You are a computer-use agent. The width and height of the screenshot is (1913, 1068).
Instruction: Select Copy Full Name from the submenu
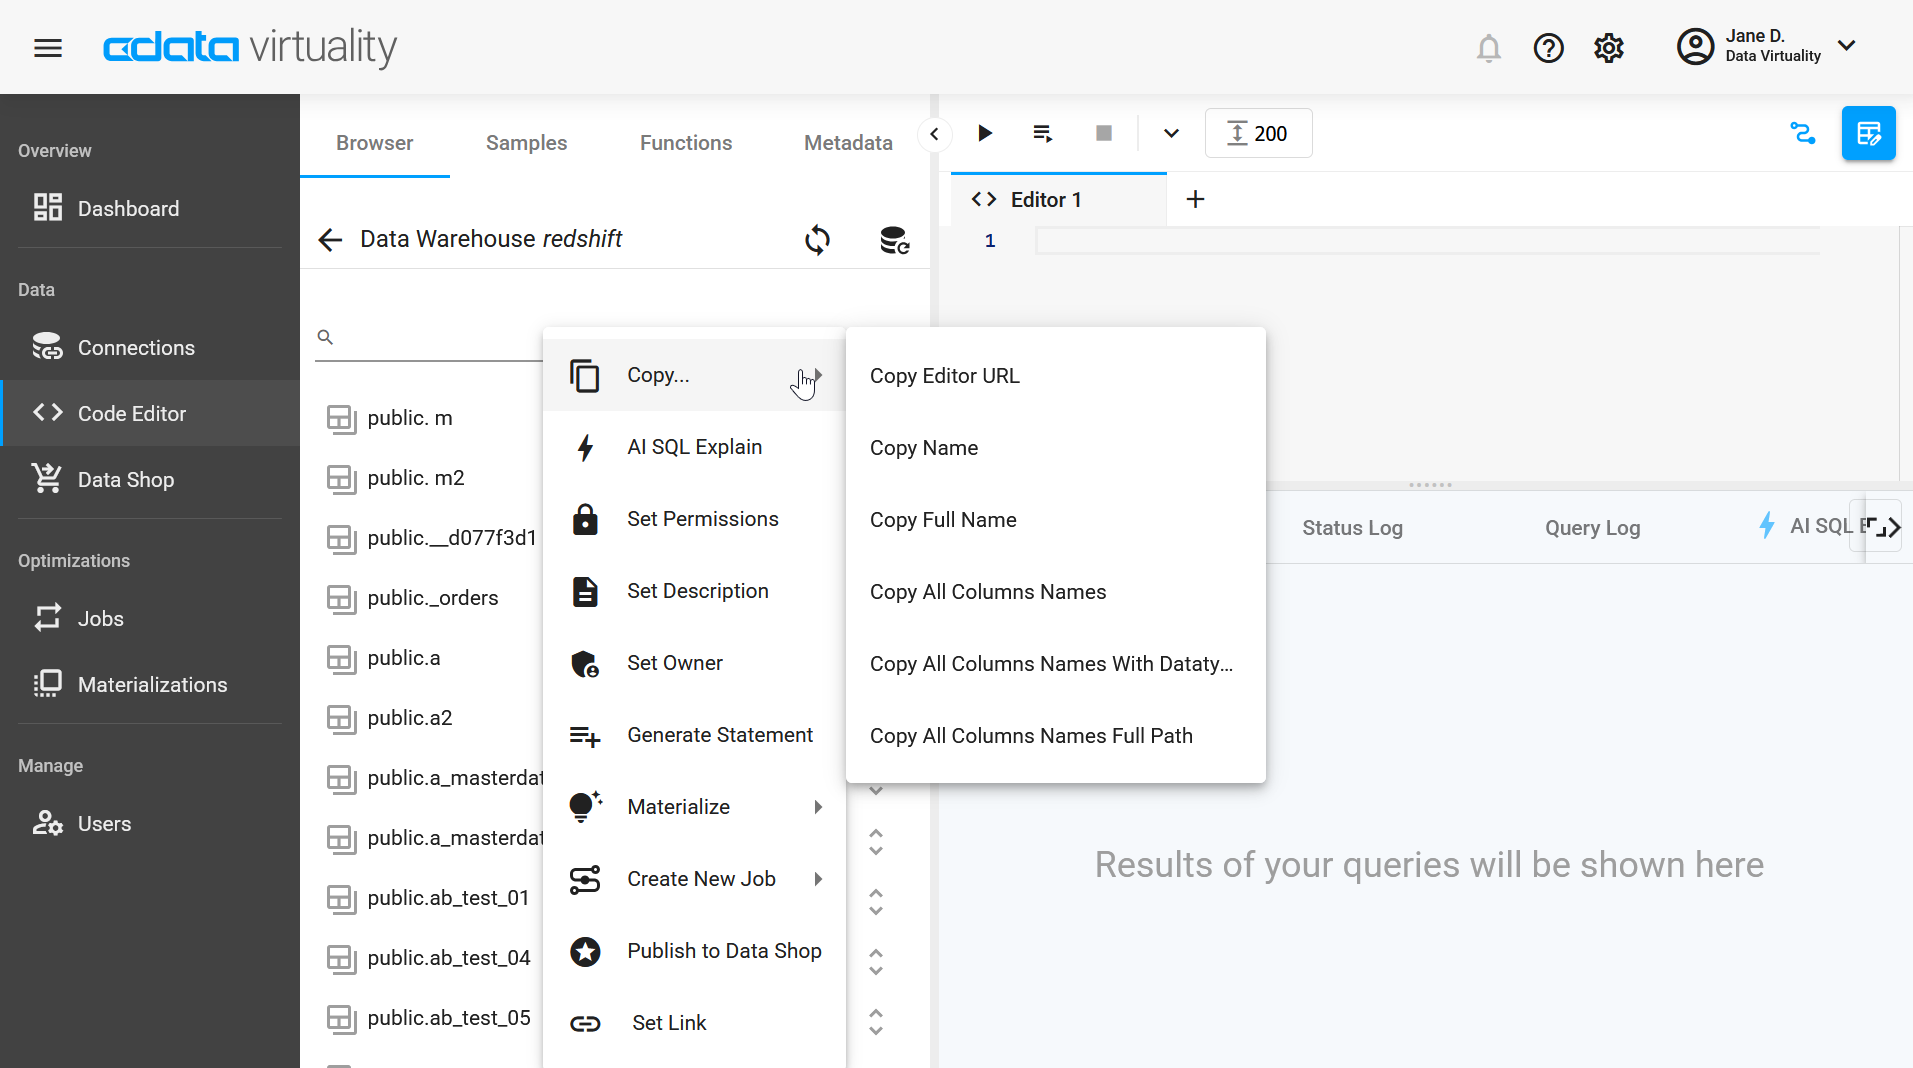click(942, 519)
